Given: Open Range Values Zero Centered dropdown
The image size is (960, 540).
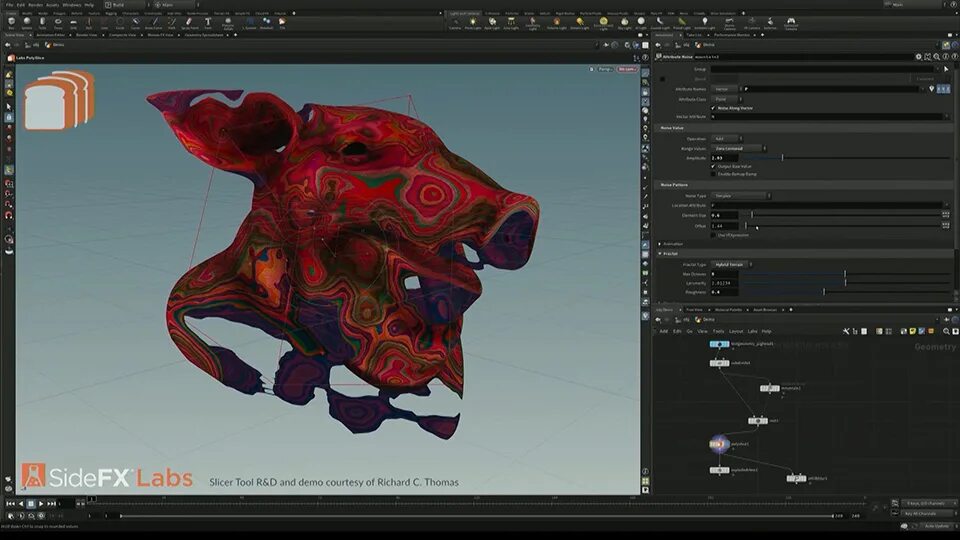Looking at the screenshot, I should 738,148.
